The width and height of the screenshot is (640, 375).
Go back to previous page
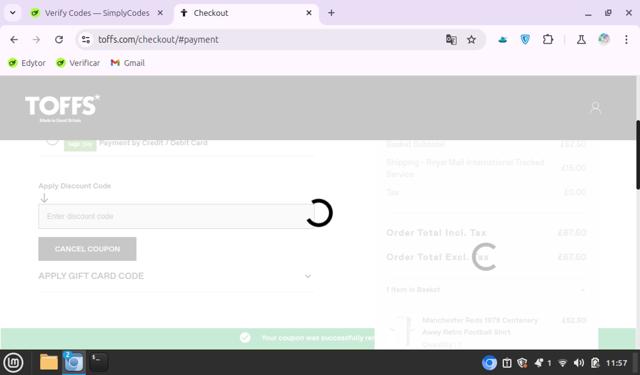pos(14,40)
